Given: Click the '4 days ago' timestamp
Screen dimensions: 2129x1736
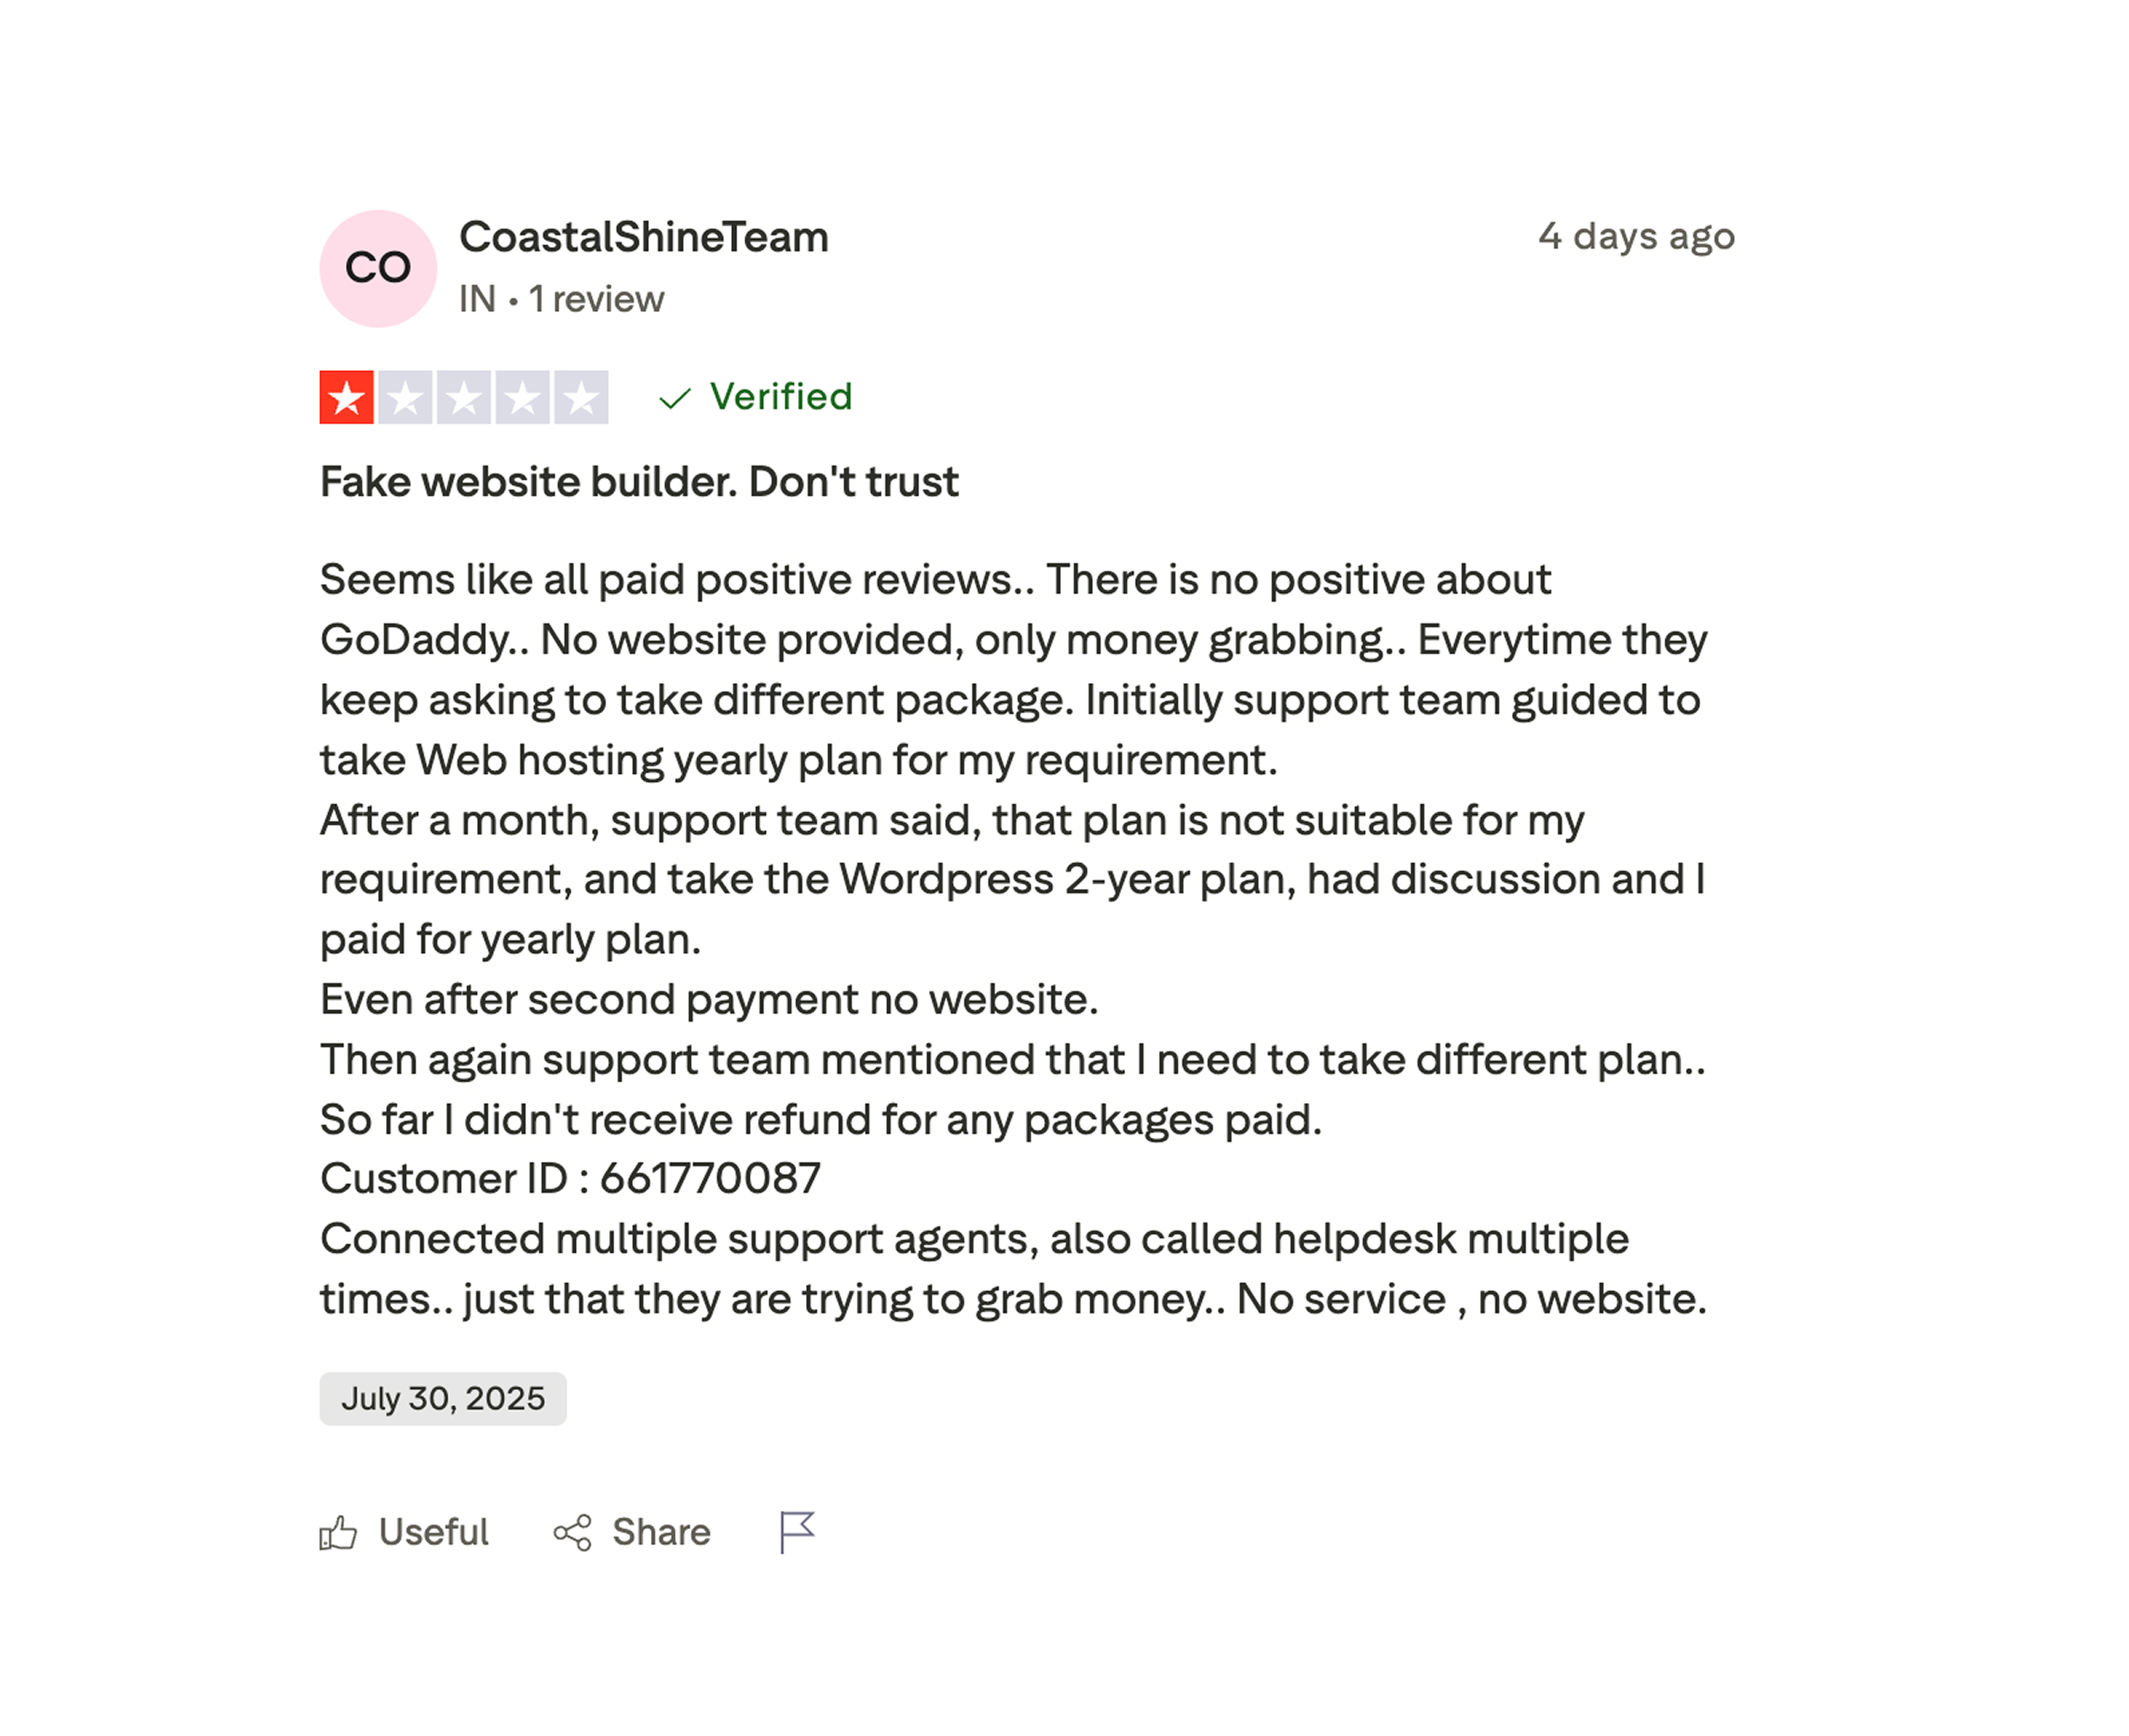Looking at the screenshot, I should [x=1636, y=237].
